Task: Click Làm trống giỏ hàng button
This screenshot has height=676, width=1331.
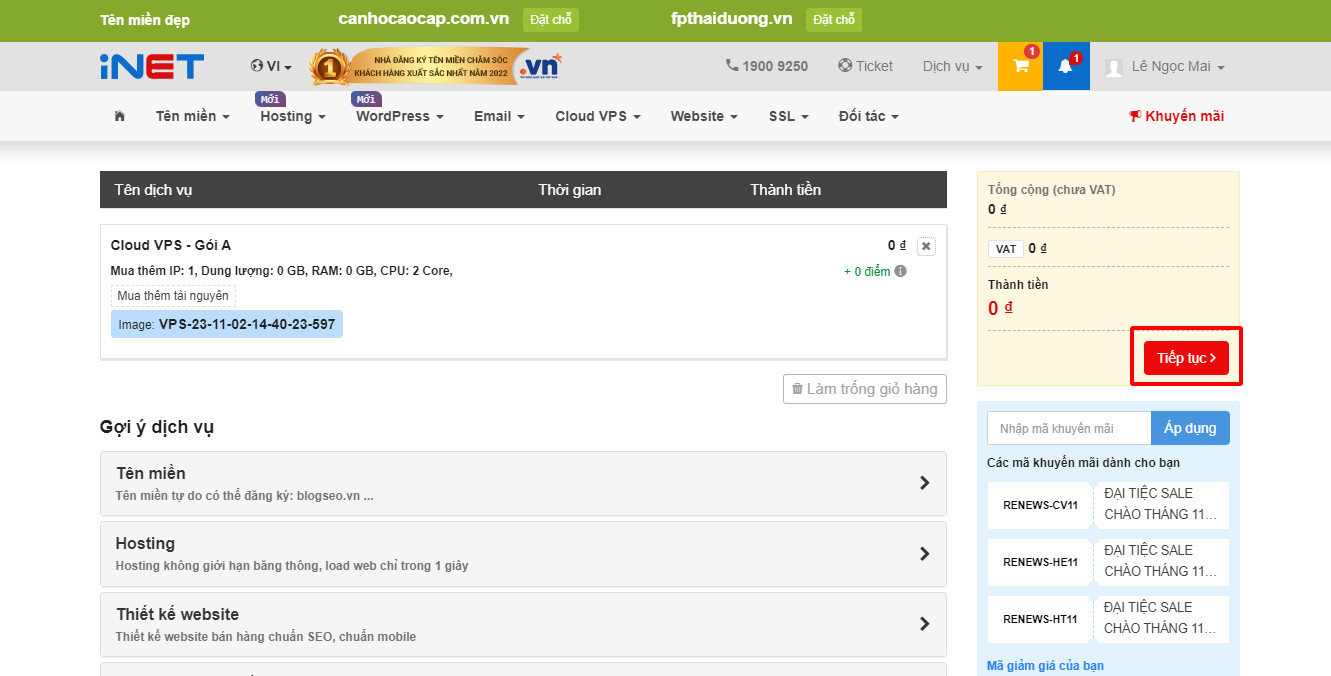Action: 865,389
